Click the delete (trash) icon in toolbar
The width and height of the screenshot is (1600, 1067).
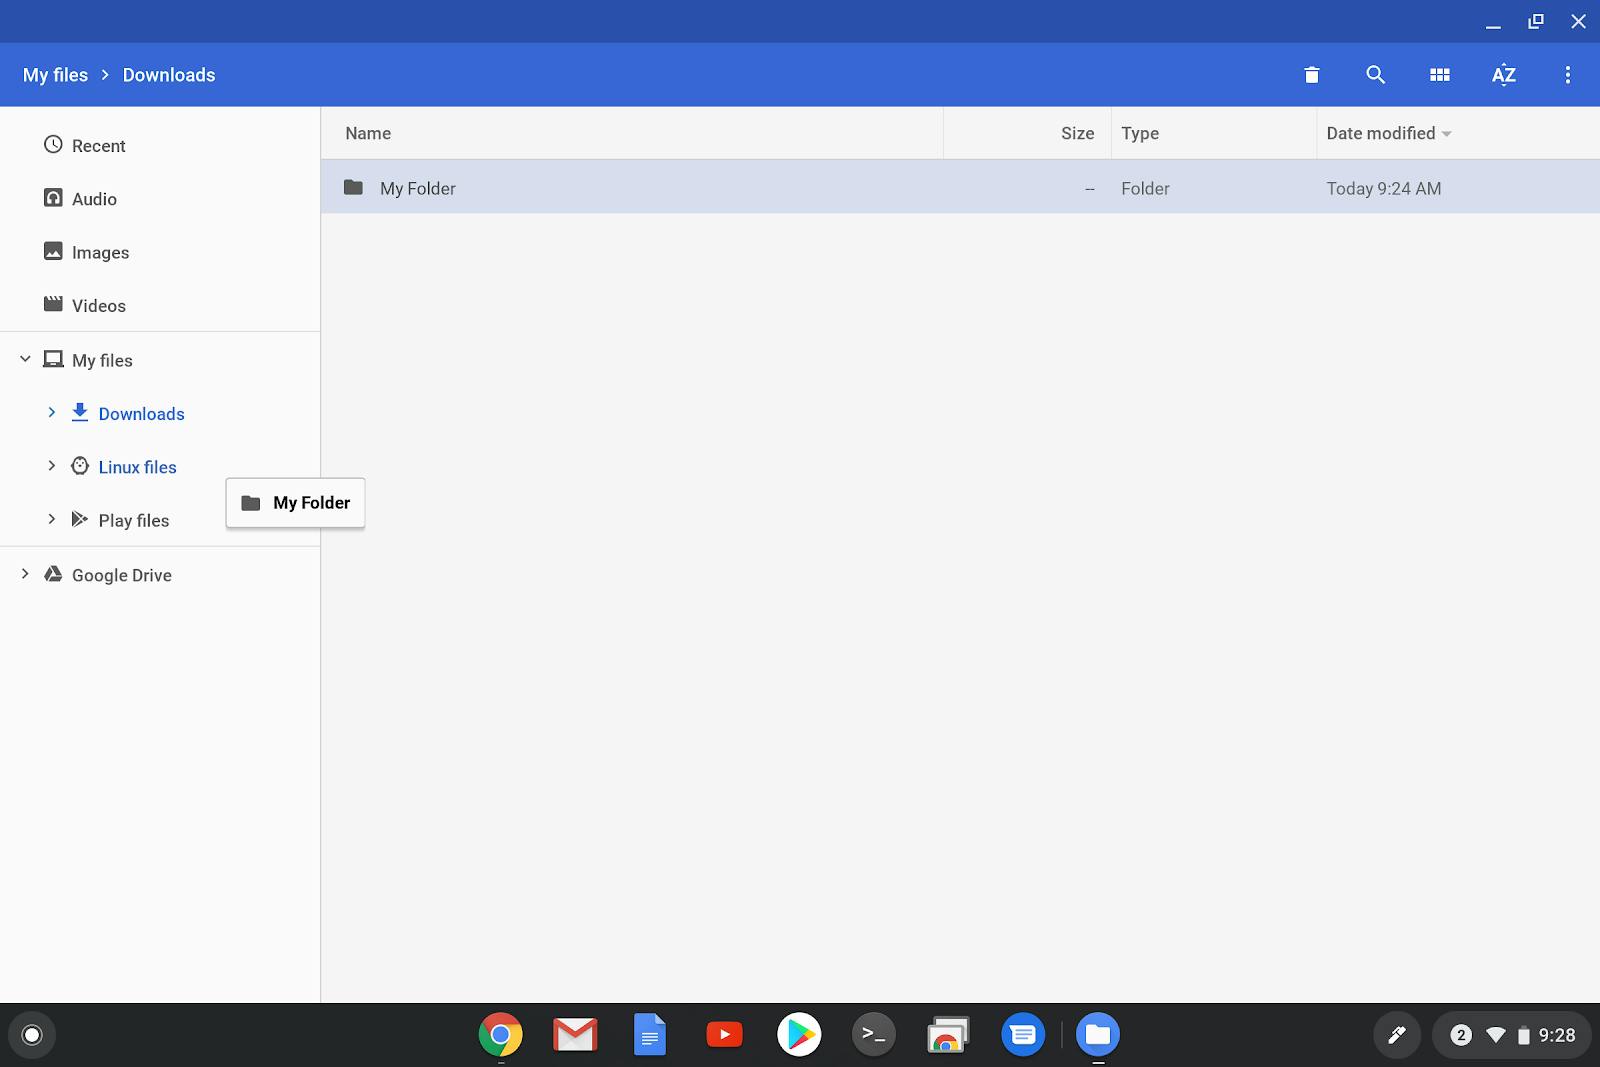point(1310,74)
